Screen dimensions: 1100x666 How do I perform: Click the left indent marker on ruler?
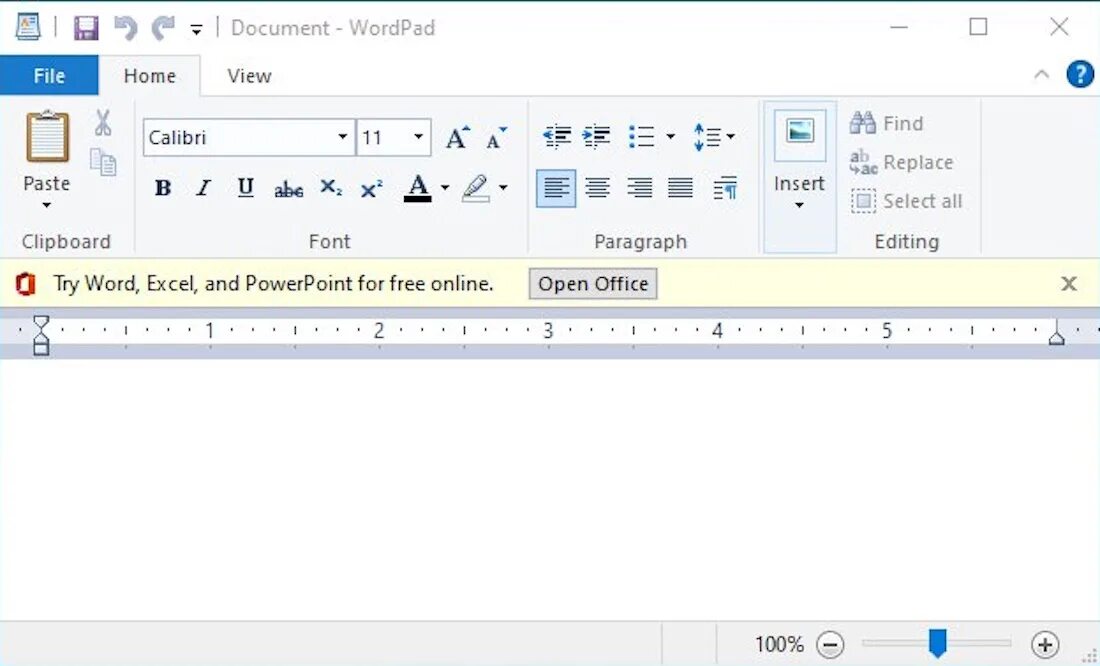[x=41, y=335]
